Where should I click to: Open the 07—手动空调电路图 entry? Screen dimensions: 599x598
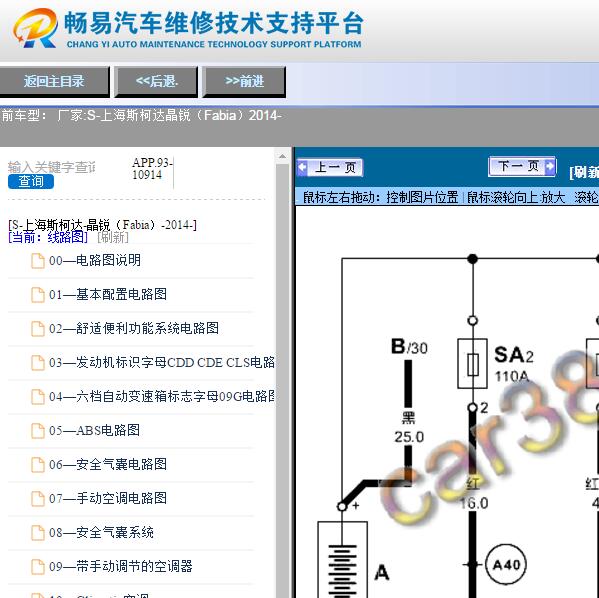[108, 498]
